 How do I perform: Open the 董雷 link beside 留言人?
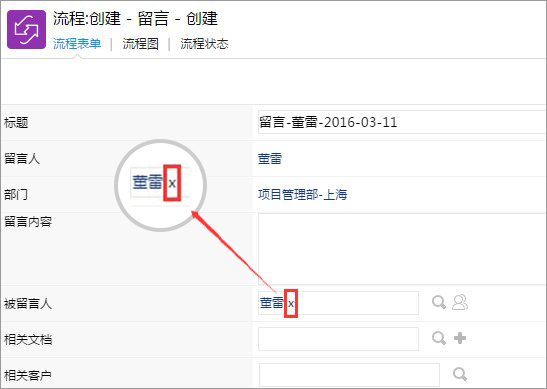tap(270, 159)
